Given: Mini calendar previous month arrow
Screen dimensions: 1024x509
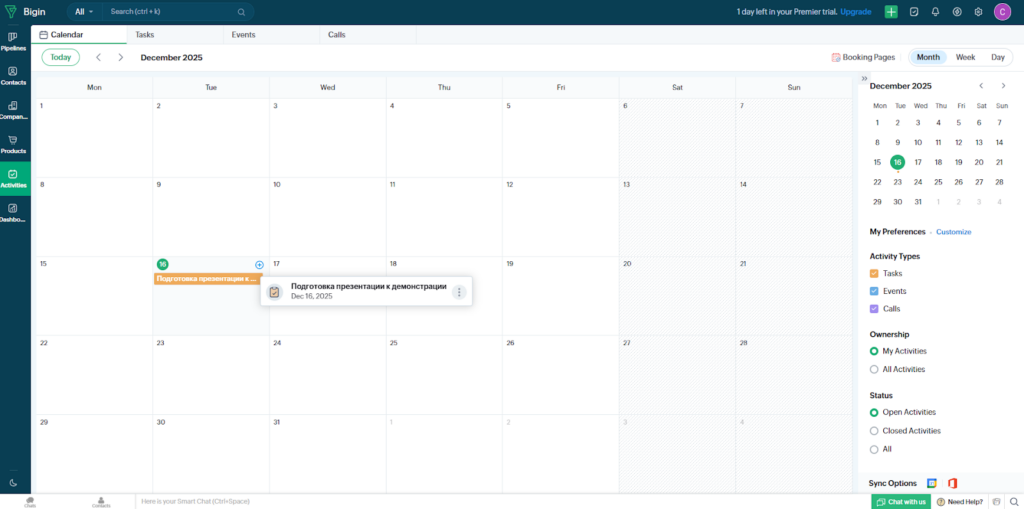Looking at the screenshot, I should [981, 86].
